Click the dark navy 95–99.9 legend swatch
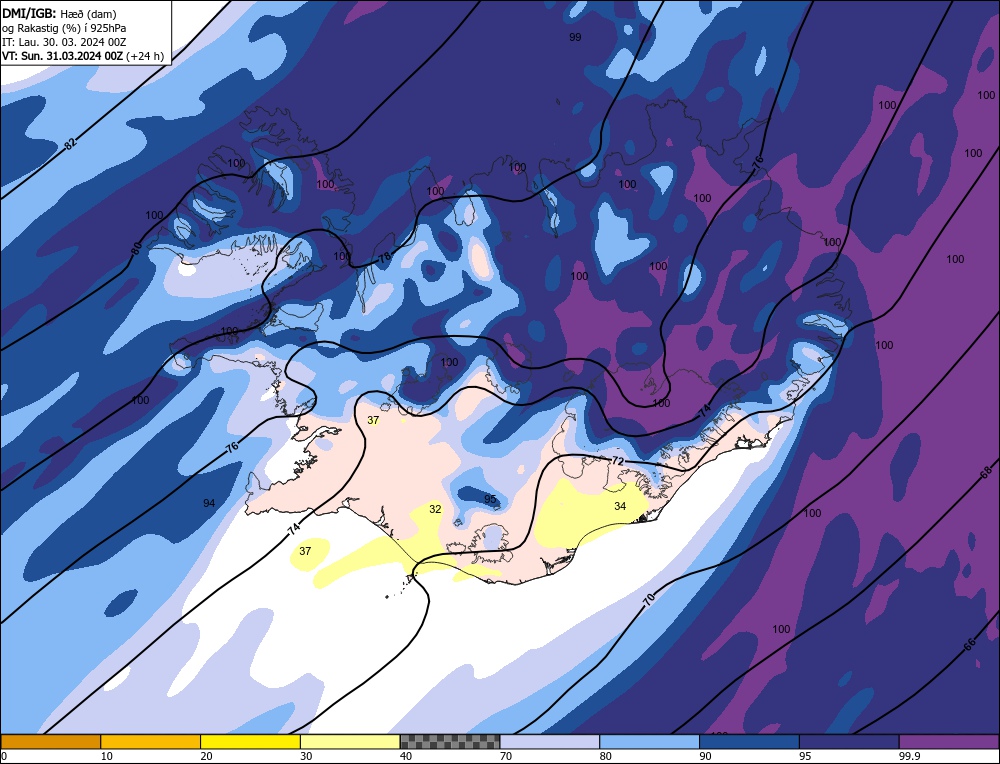This screenshot has height=764, width=1000. coord(849,742)
